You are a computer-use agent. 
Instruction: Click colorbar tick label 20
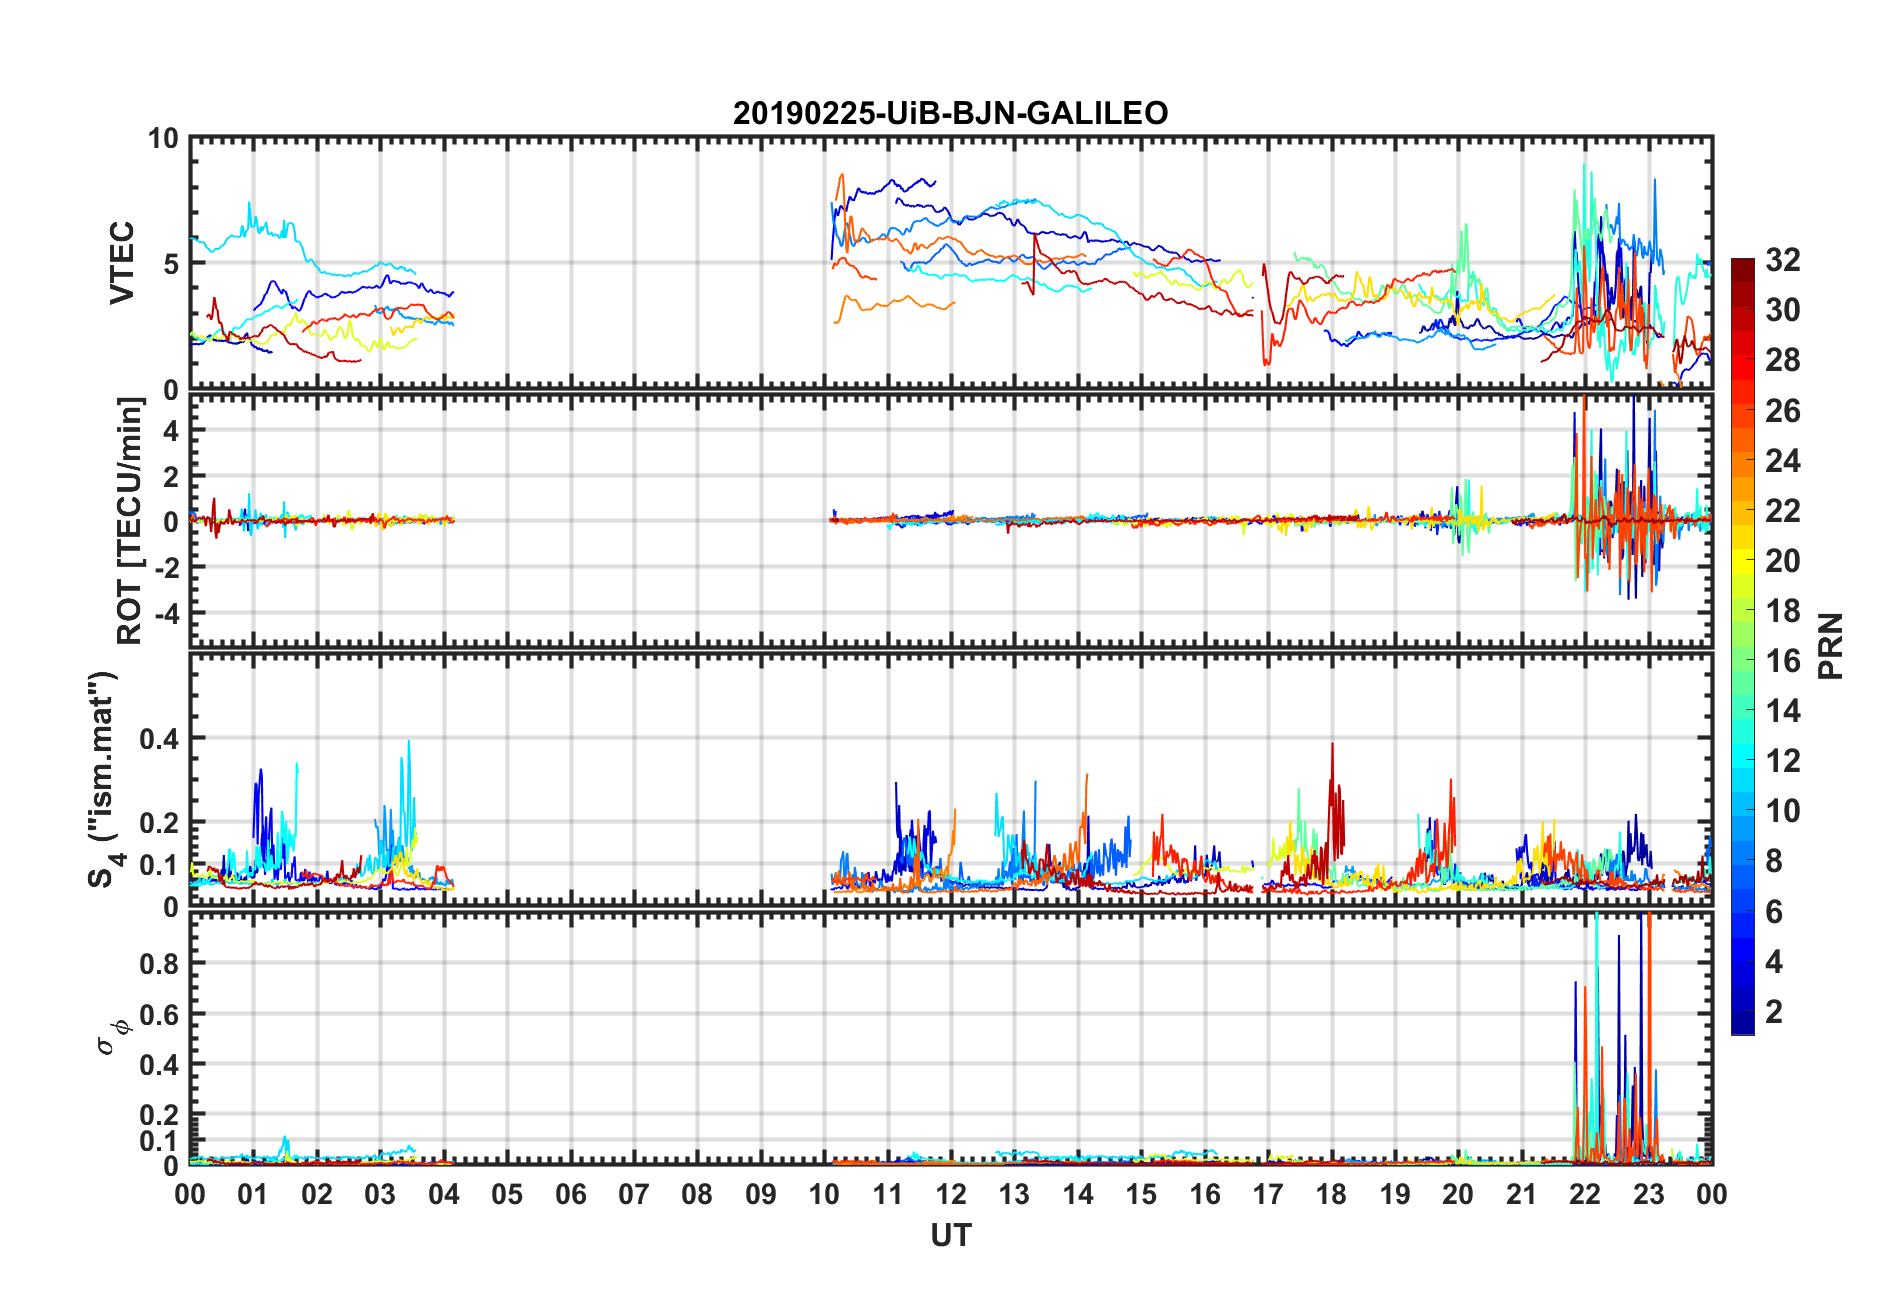click(x=1783, y=560)
